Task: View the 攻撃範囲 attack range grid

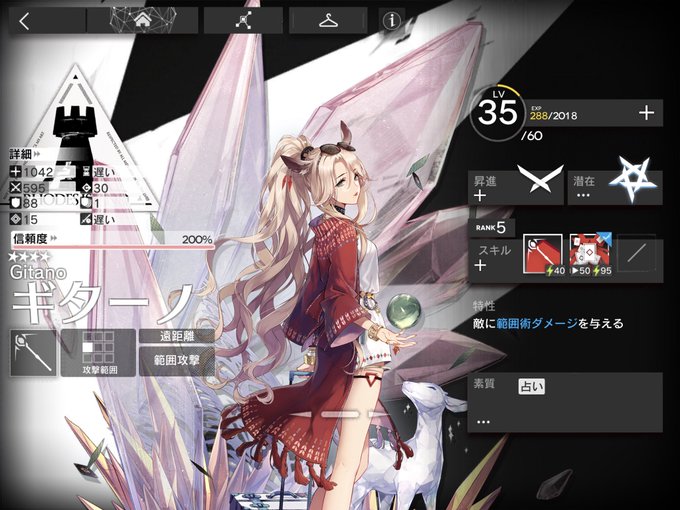Action: pyautogui.click(x=98, y=353)
